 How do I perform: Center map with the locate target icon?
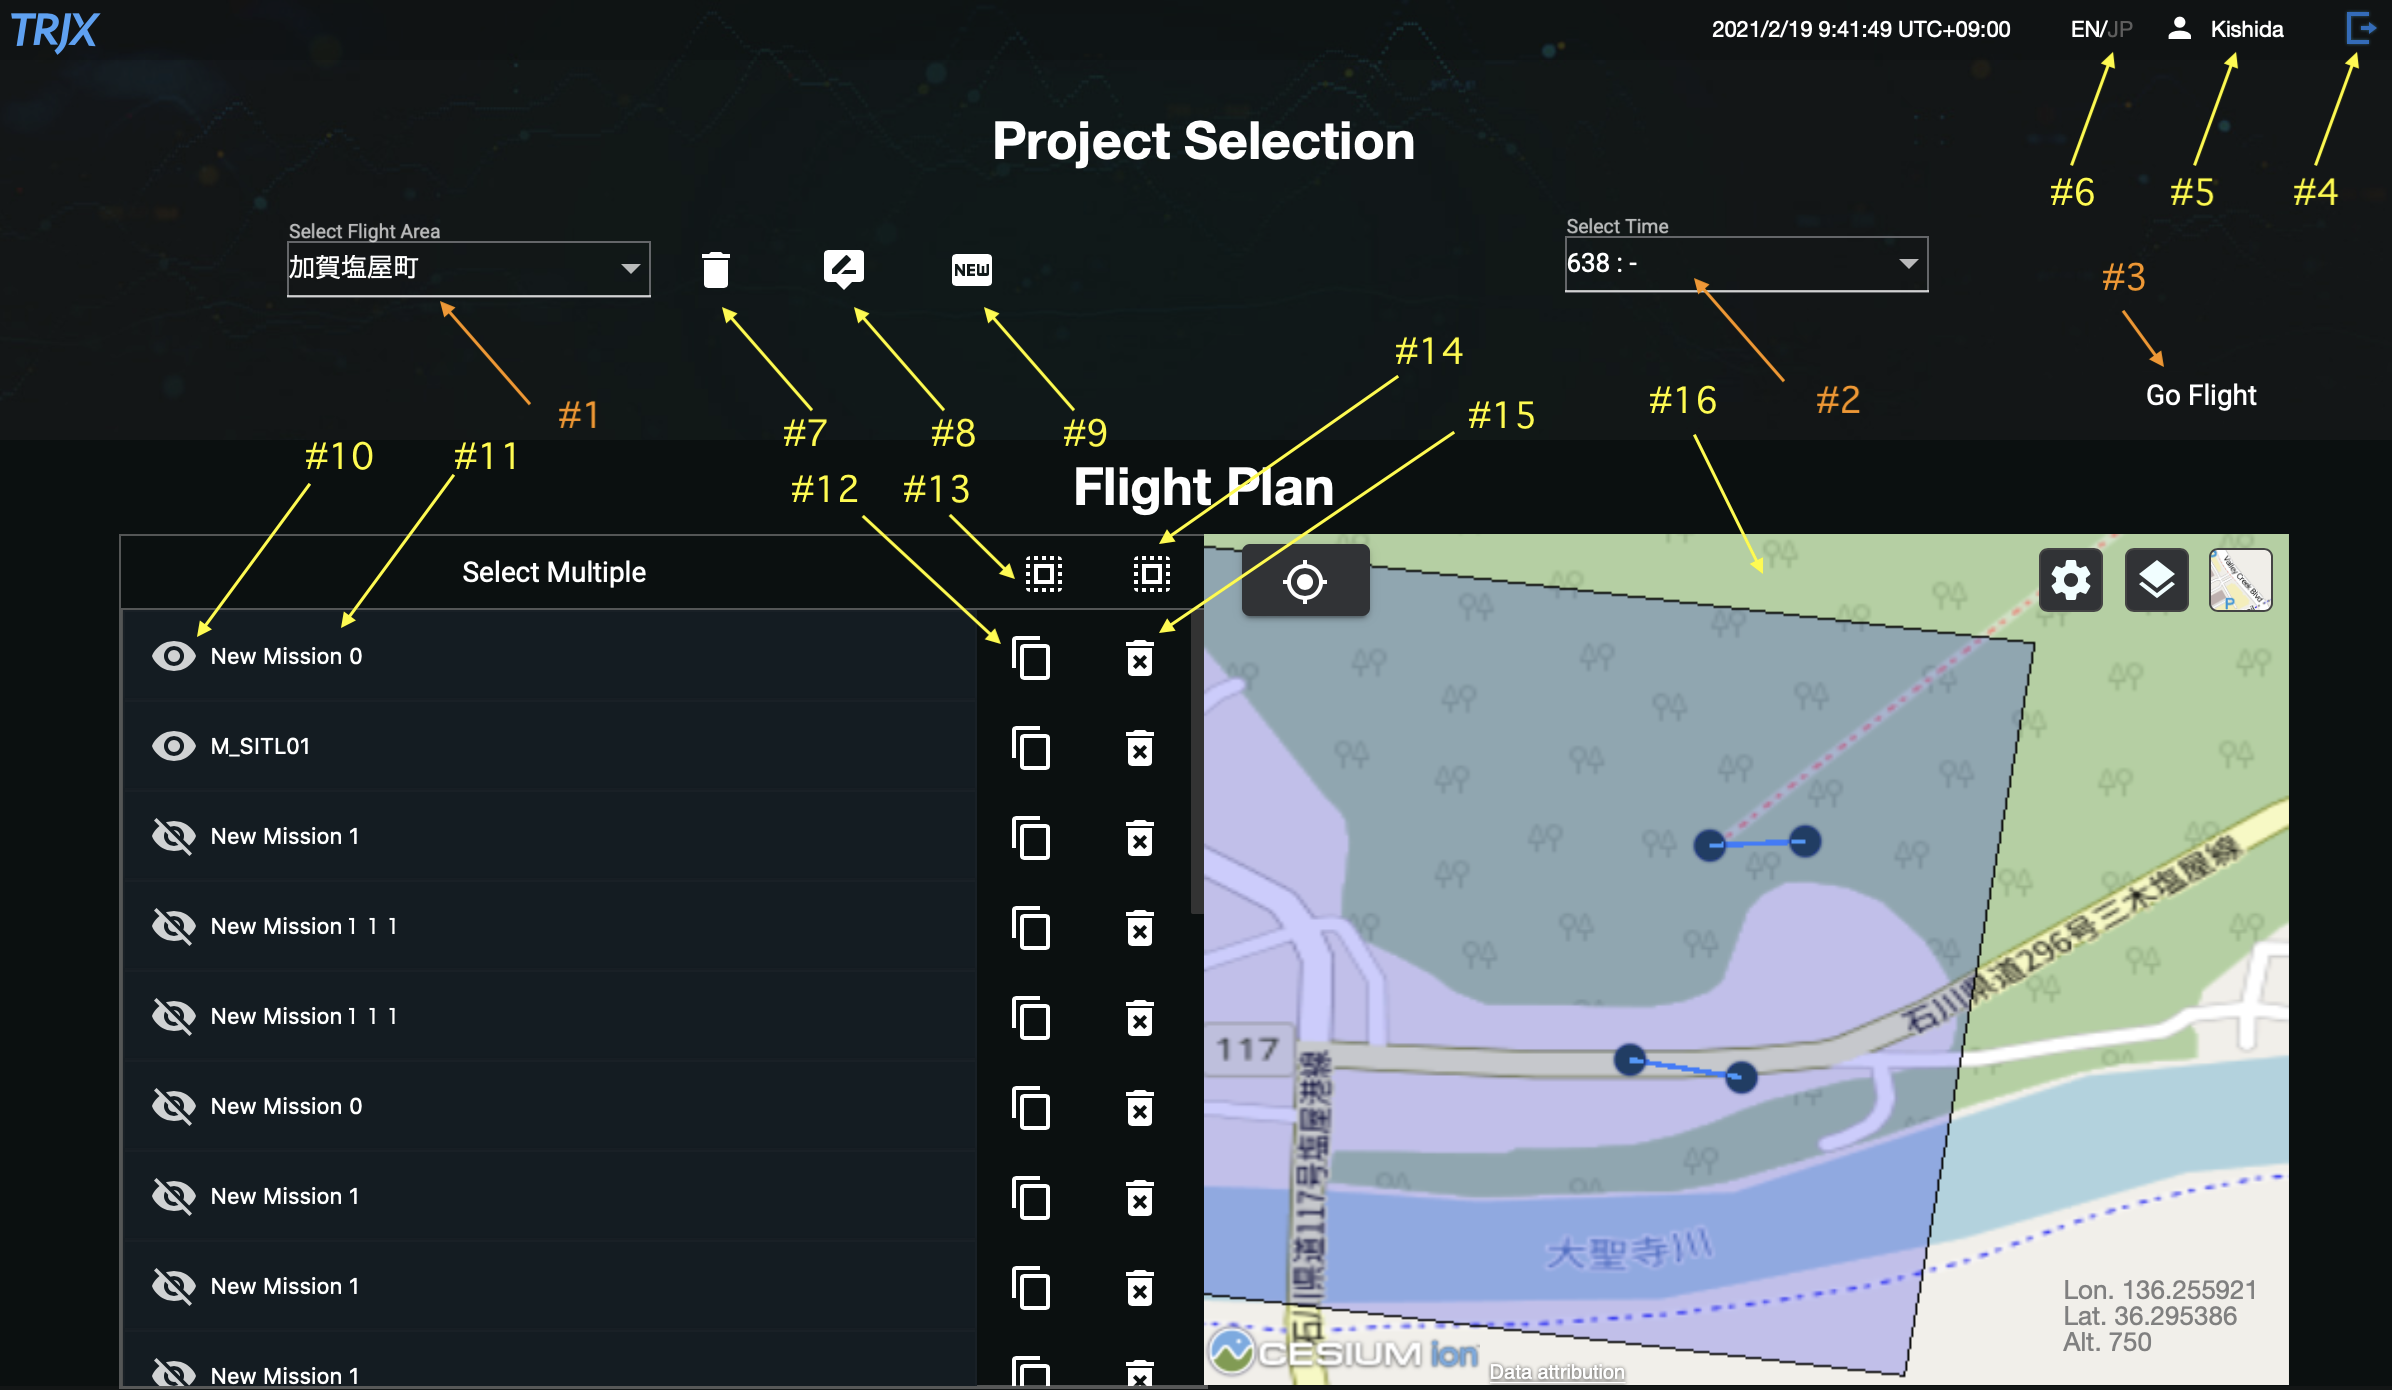point(1305,581)
